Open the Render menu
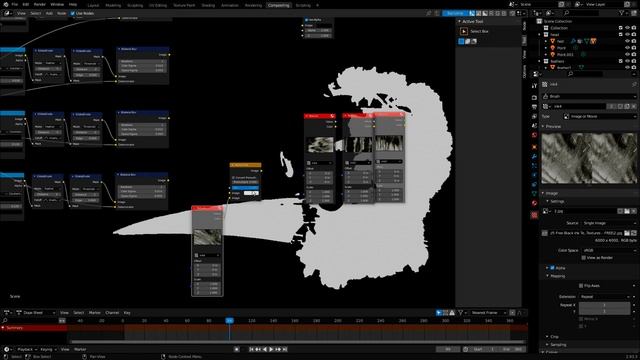Viewport: 640px width, 360px height. 40,4
